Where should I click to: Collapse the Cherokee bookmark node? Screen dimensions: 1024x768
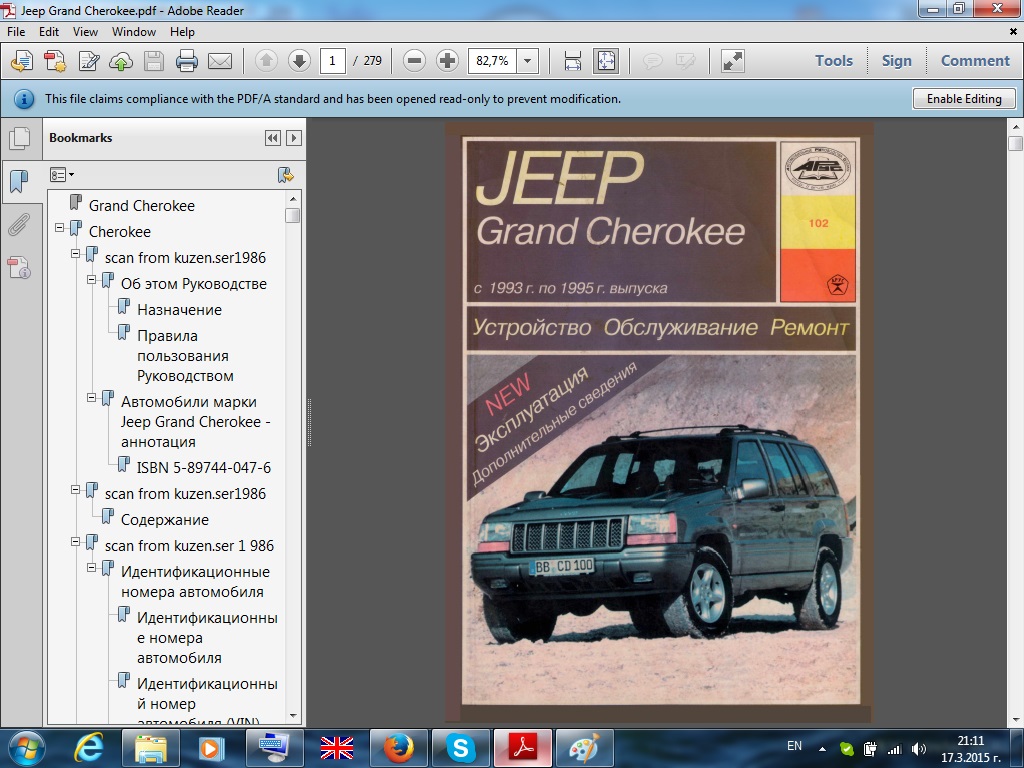(x=60, y=229)
